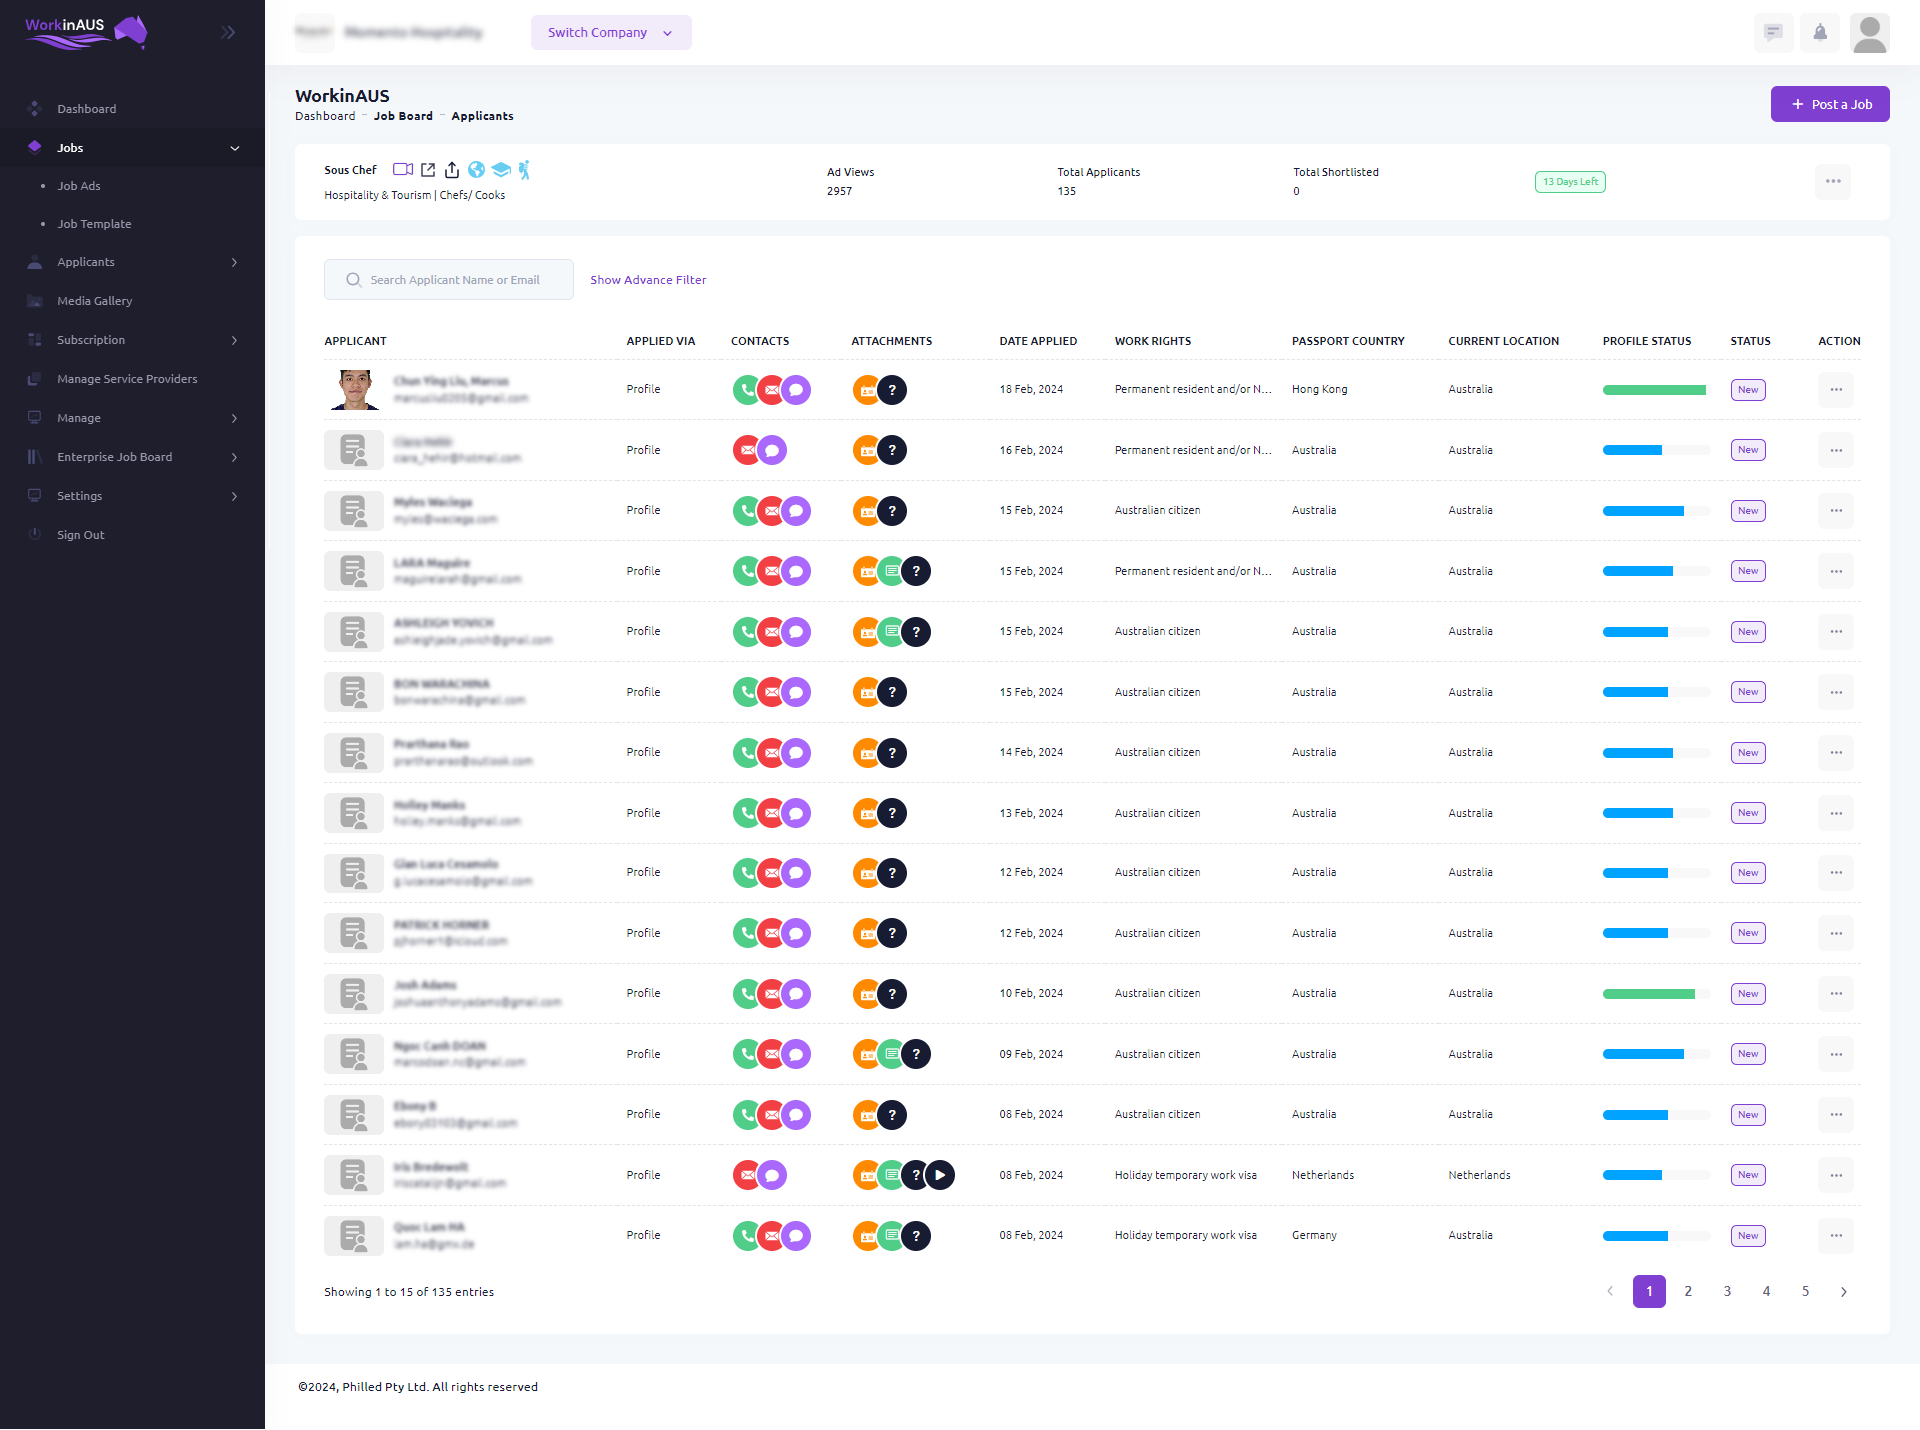
Task: Open the user avatar in the top bar
Action: point(1869,32)
